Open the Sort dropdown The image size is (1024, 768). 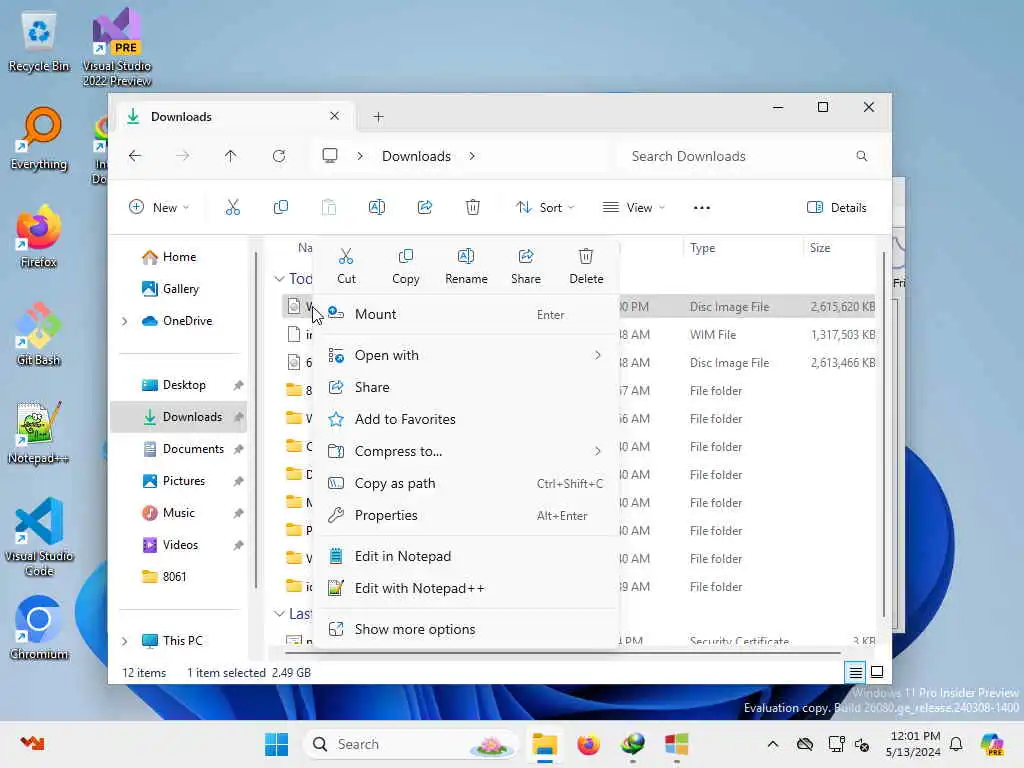(545, 208)
